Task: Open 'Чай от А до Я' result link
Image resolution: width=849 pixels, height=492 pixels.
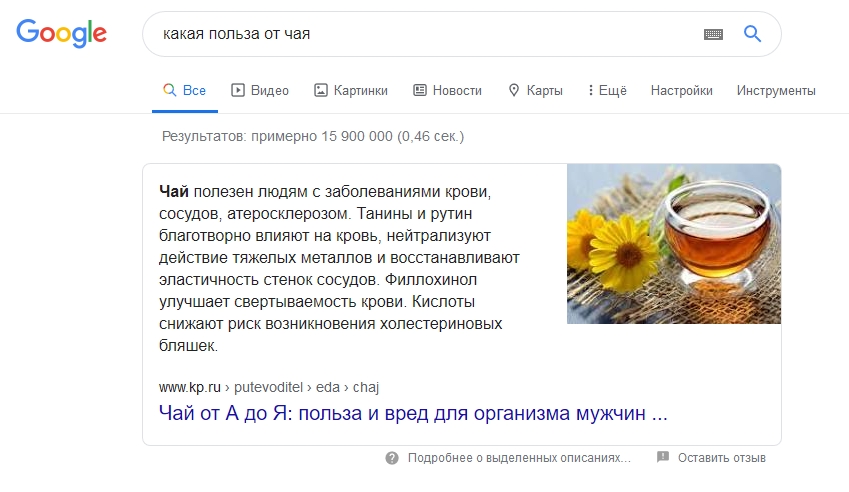Action: (413, 413)
